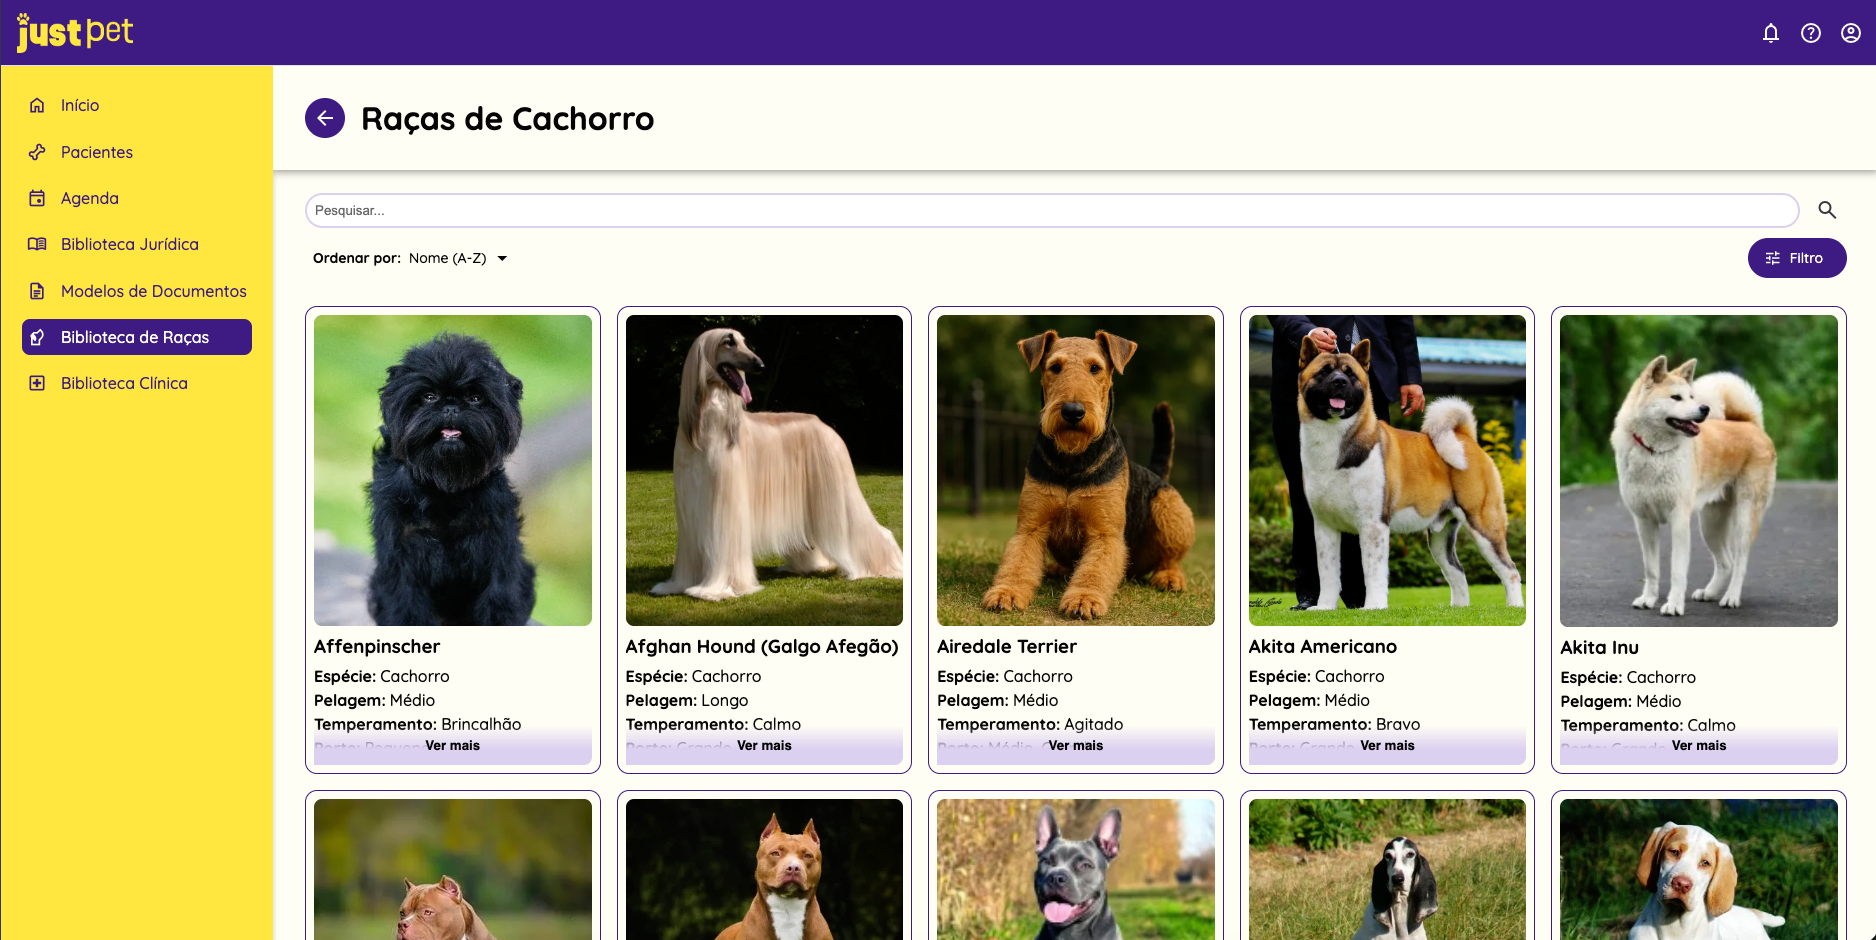Viewport: 1876px width, 940px height.
Task: Click the Akita Americano breed name
Action: coord(1323,647)
